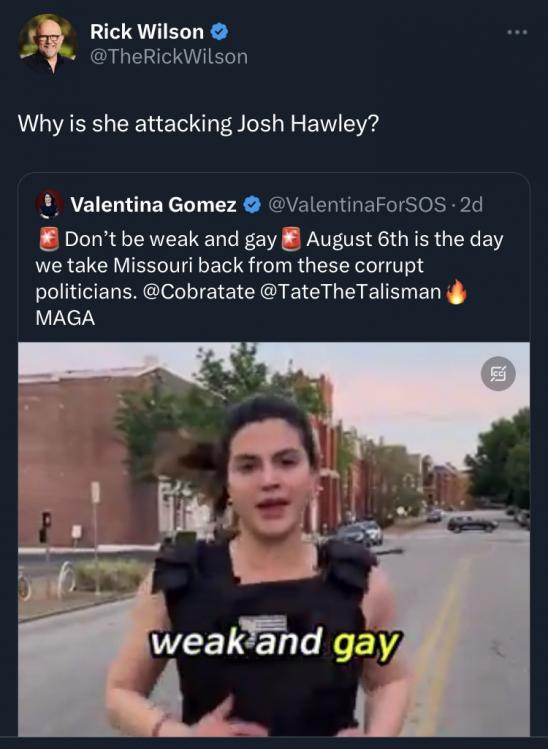Click the Valentina Gomez display name
This screenshot has width=548, height=749.
tap(153, 204)
